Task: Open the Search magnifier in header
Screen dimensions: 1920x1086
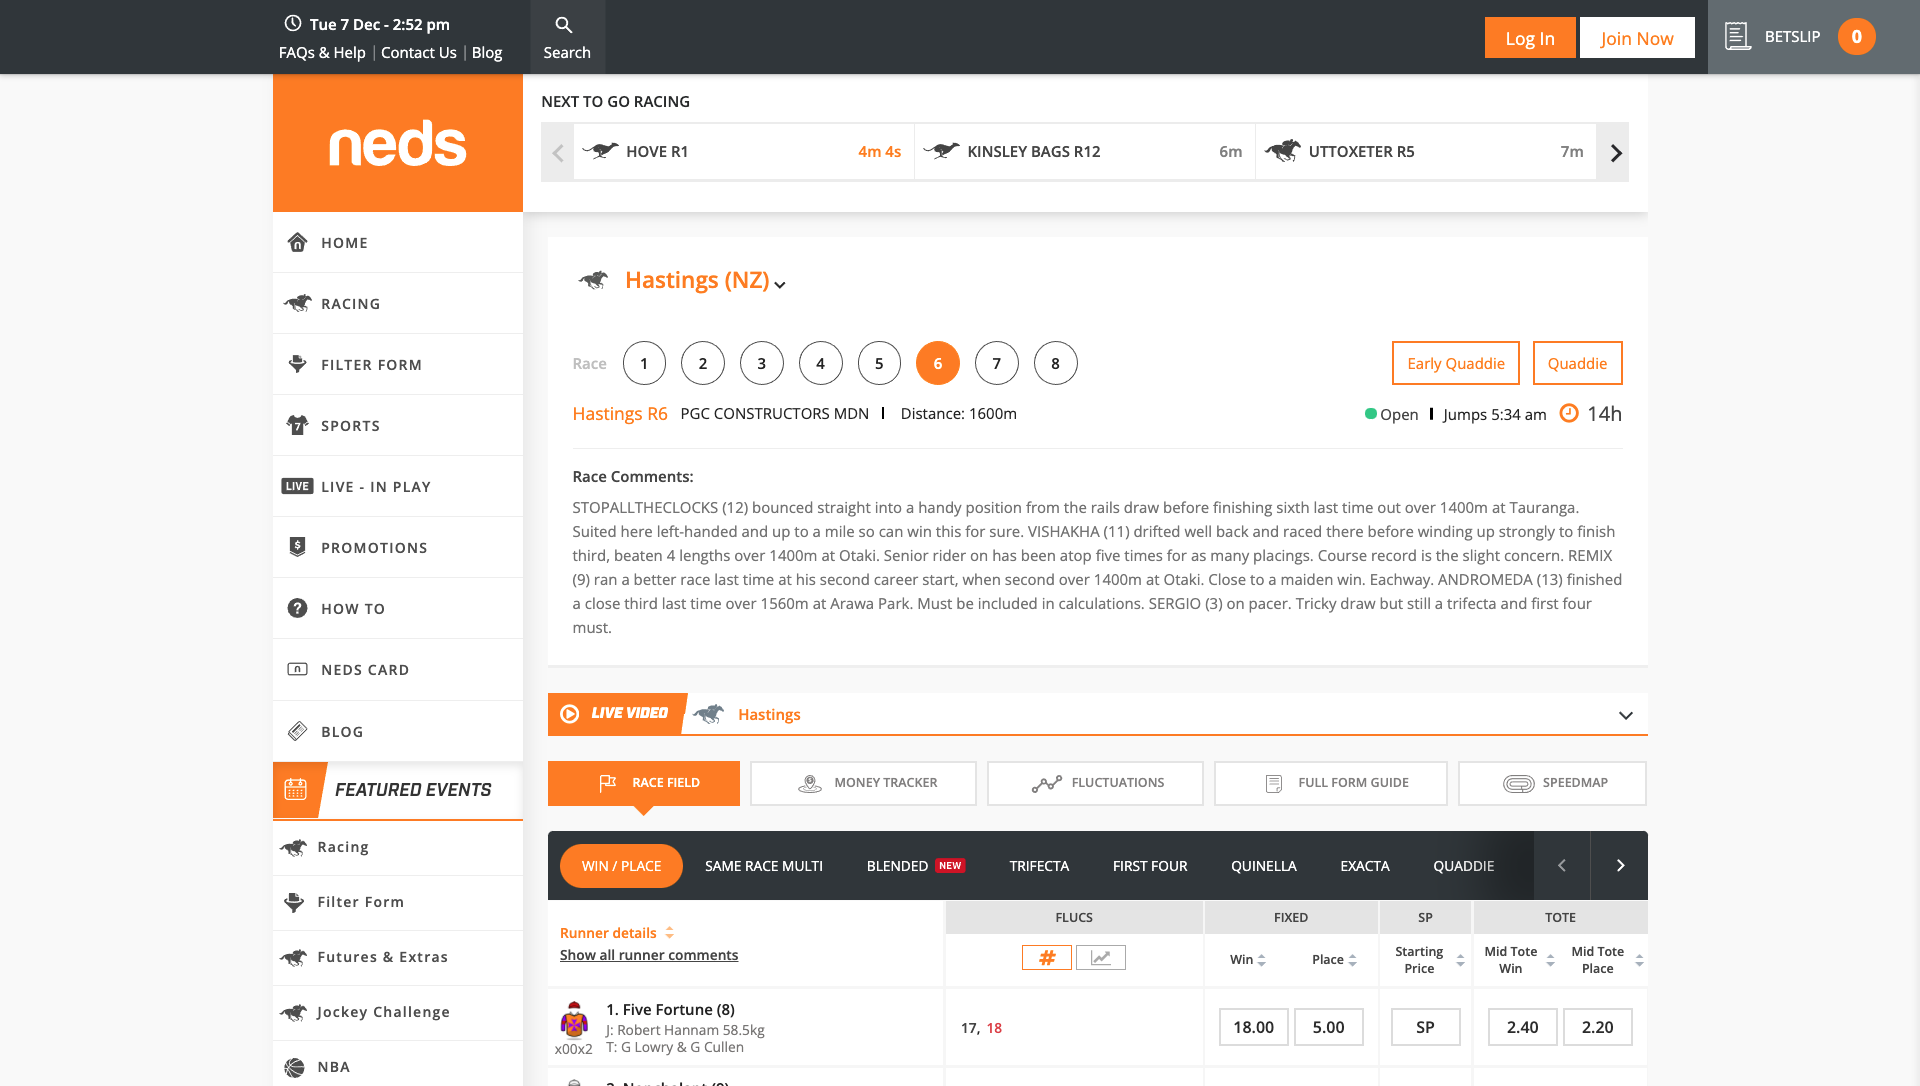Action: [564, 25]
